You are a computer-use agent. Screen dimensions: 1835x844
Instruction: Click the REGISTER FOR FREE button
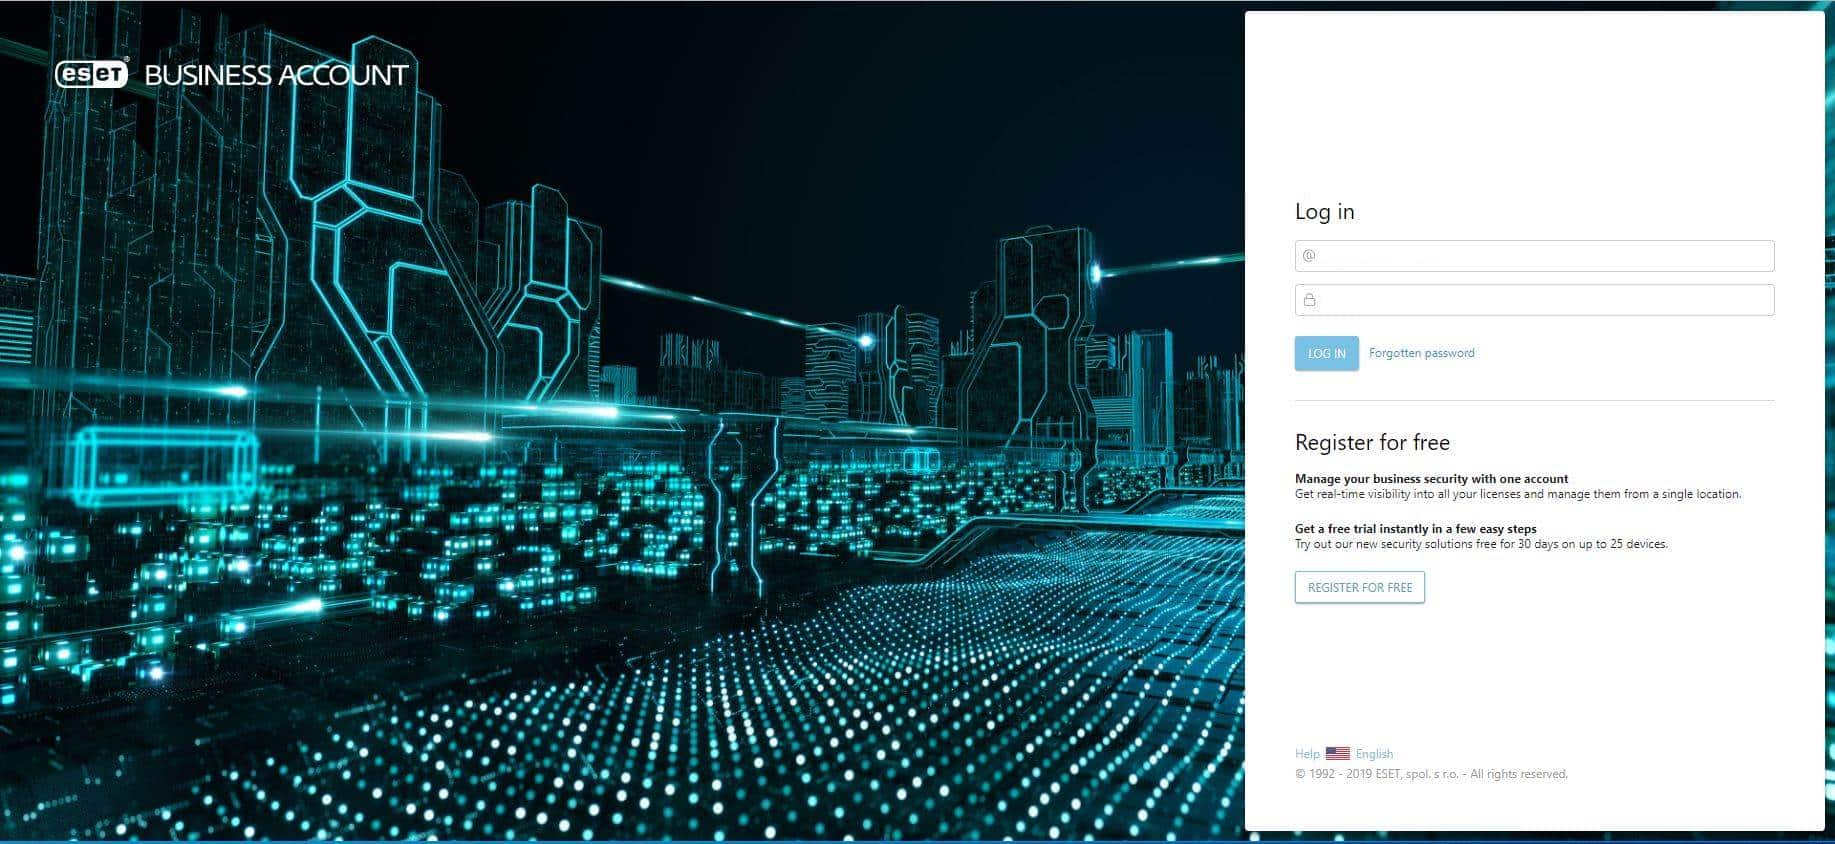(x=1359, y=587)
